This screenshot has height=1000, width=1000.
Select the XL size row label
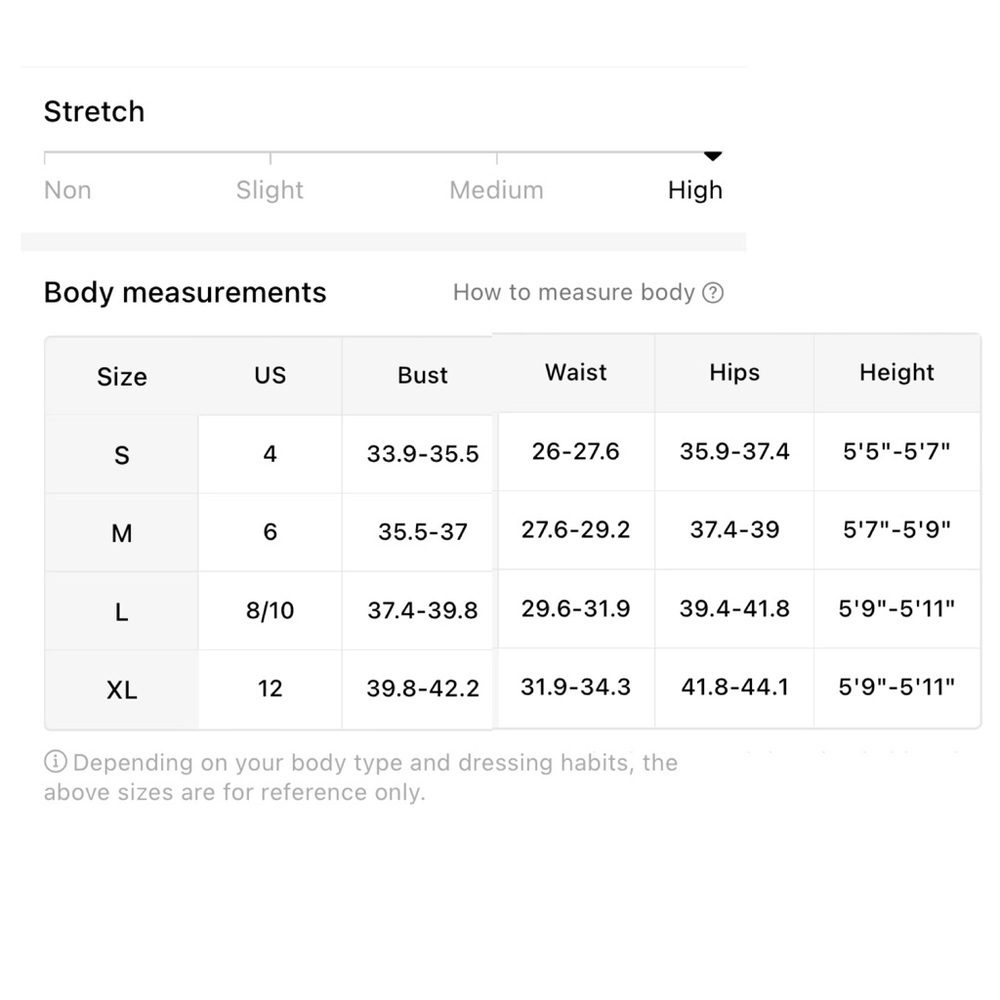tap(122, 690)
